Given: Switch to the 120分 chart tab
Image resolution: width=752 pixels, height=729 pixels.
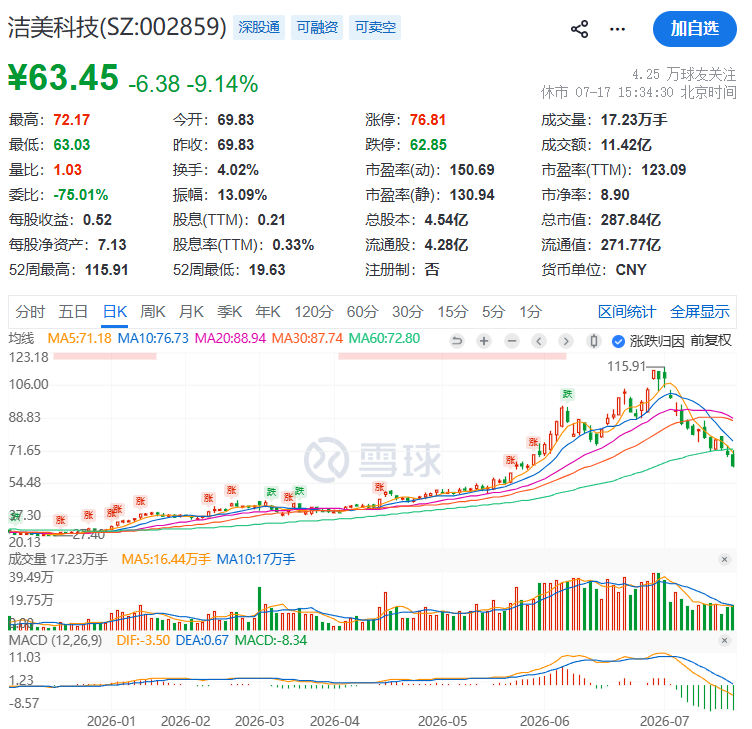Looking at the screenshot, I should coord(314,312).
